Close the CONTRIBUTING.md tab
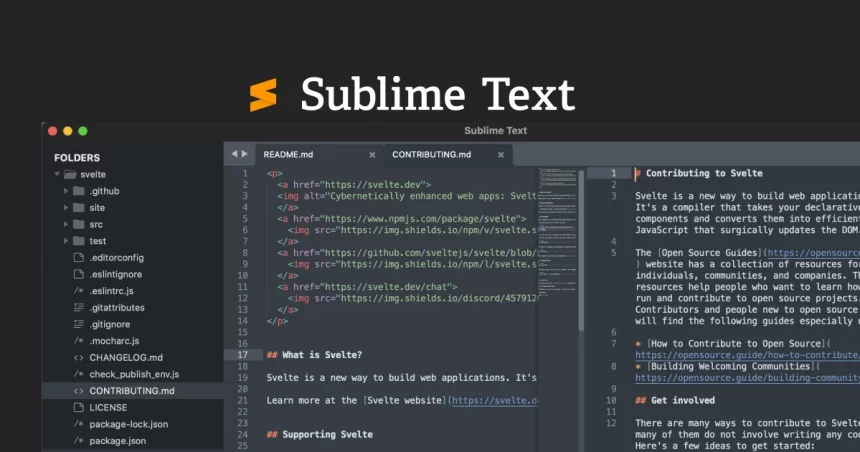 501,155
